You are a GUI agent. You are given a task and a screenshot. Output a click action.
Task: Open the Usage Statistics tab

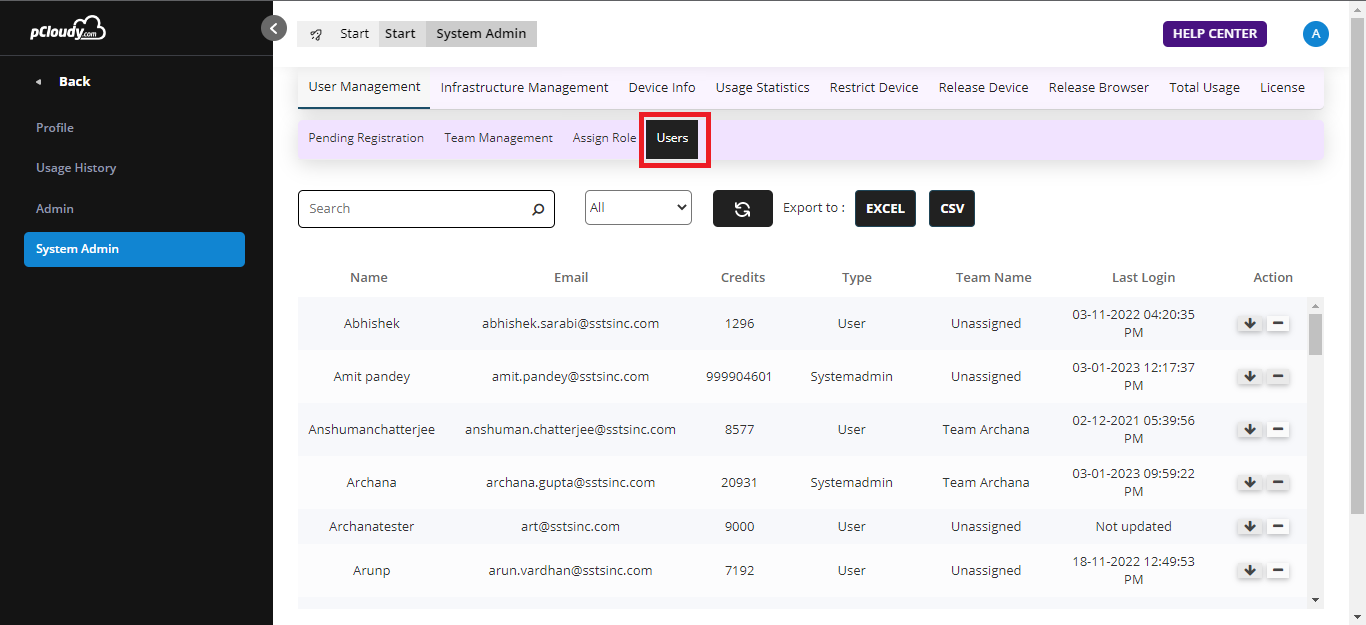(x=762, y=88)
